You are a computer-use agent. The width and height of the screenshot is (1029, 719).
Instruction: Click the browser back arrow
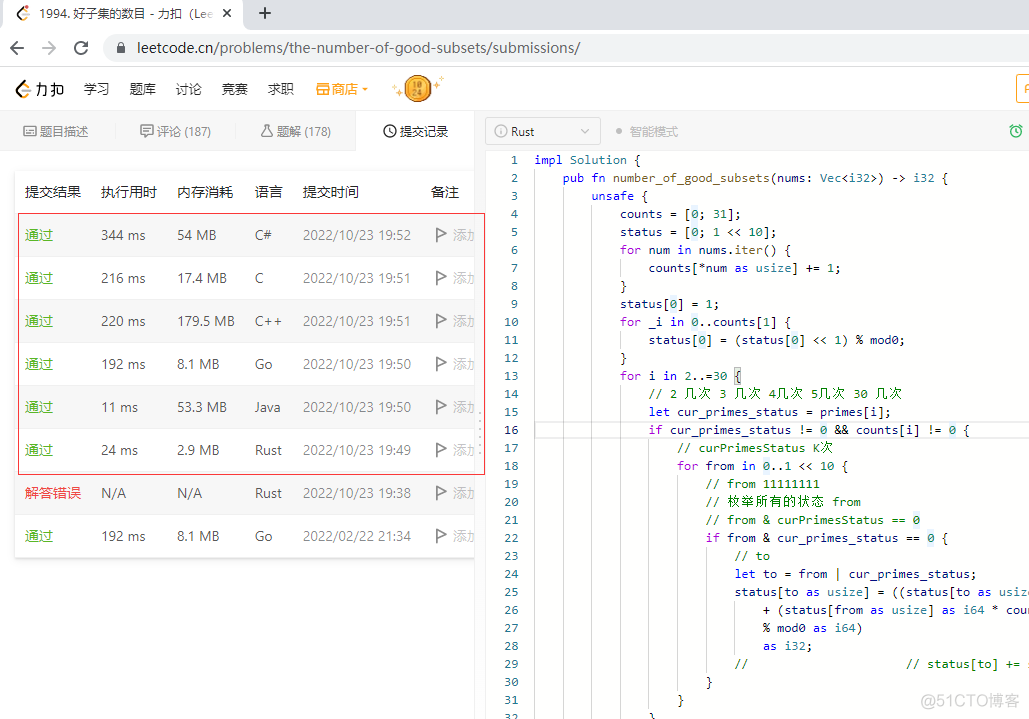click(x=18, y=48)
